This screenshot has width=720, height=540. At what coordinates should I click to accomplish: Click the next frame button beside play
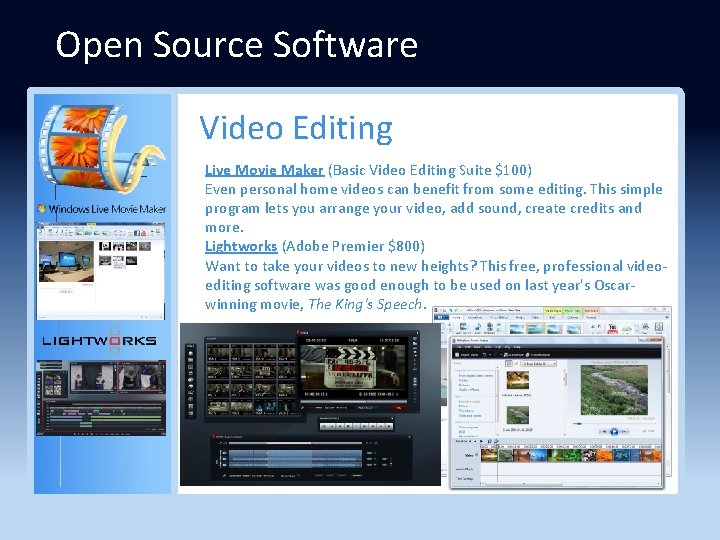point(624,432)
